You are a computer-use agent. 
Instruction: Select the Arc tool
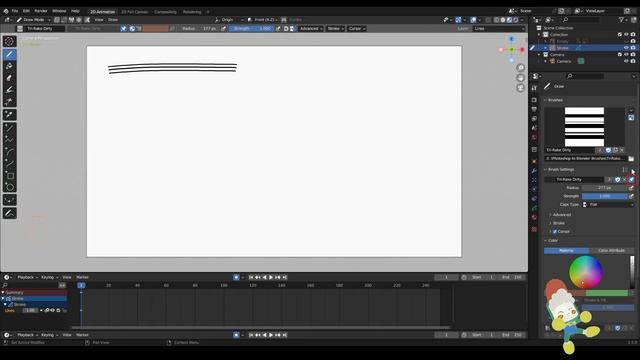pyautogui.click(x=9, y=152)
